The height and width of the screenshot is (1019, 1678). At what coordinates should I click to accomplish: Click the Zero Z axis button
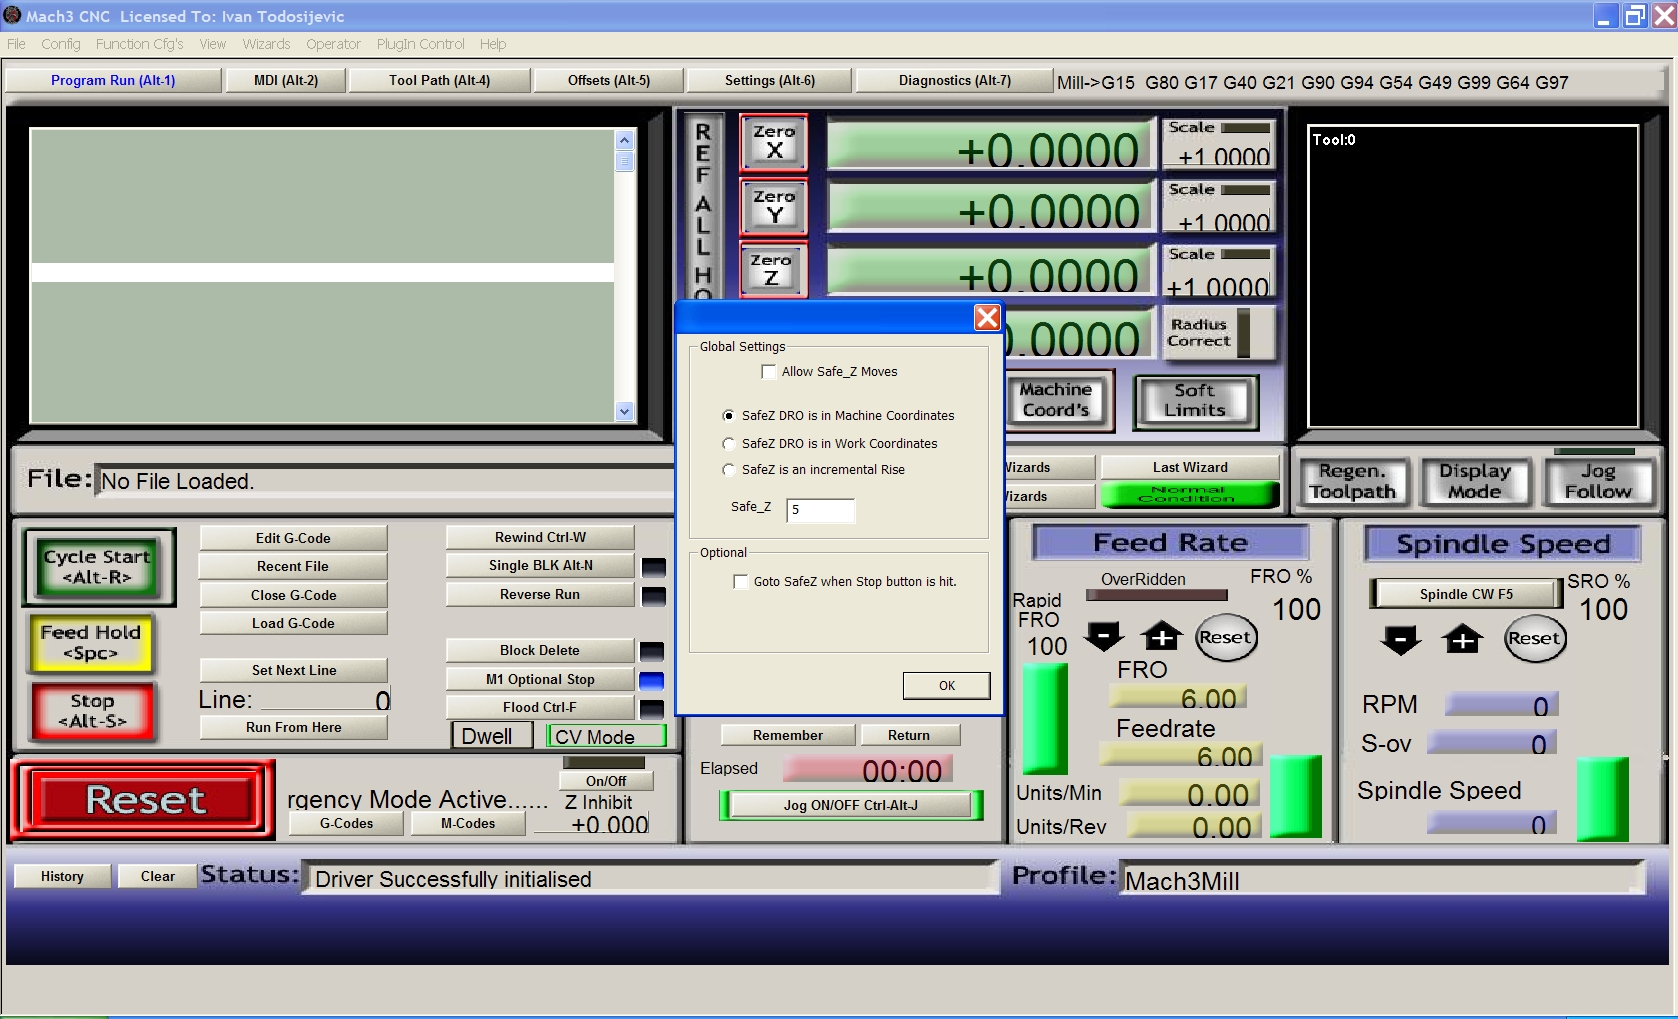tap(772, 270)
